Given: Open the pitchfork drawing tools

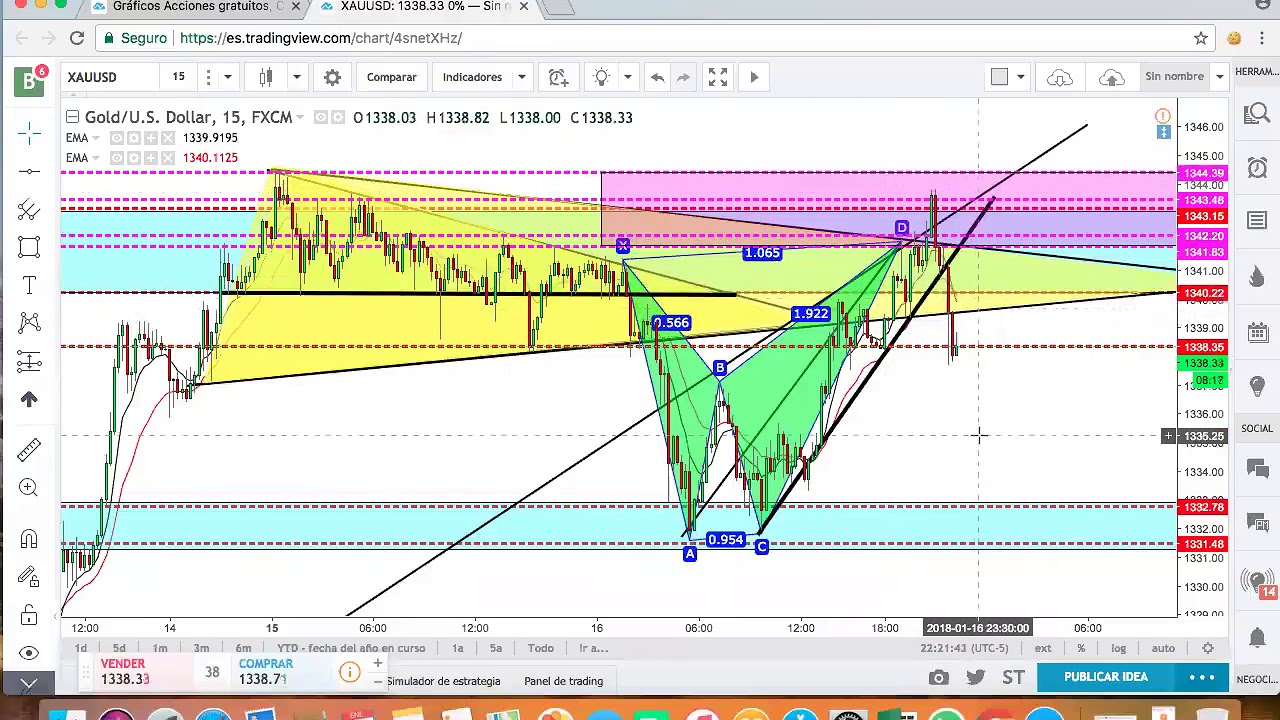Looking at the screenshot, I should click(x=29, y=209).
